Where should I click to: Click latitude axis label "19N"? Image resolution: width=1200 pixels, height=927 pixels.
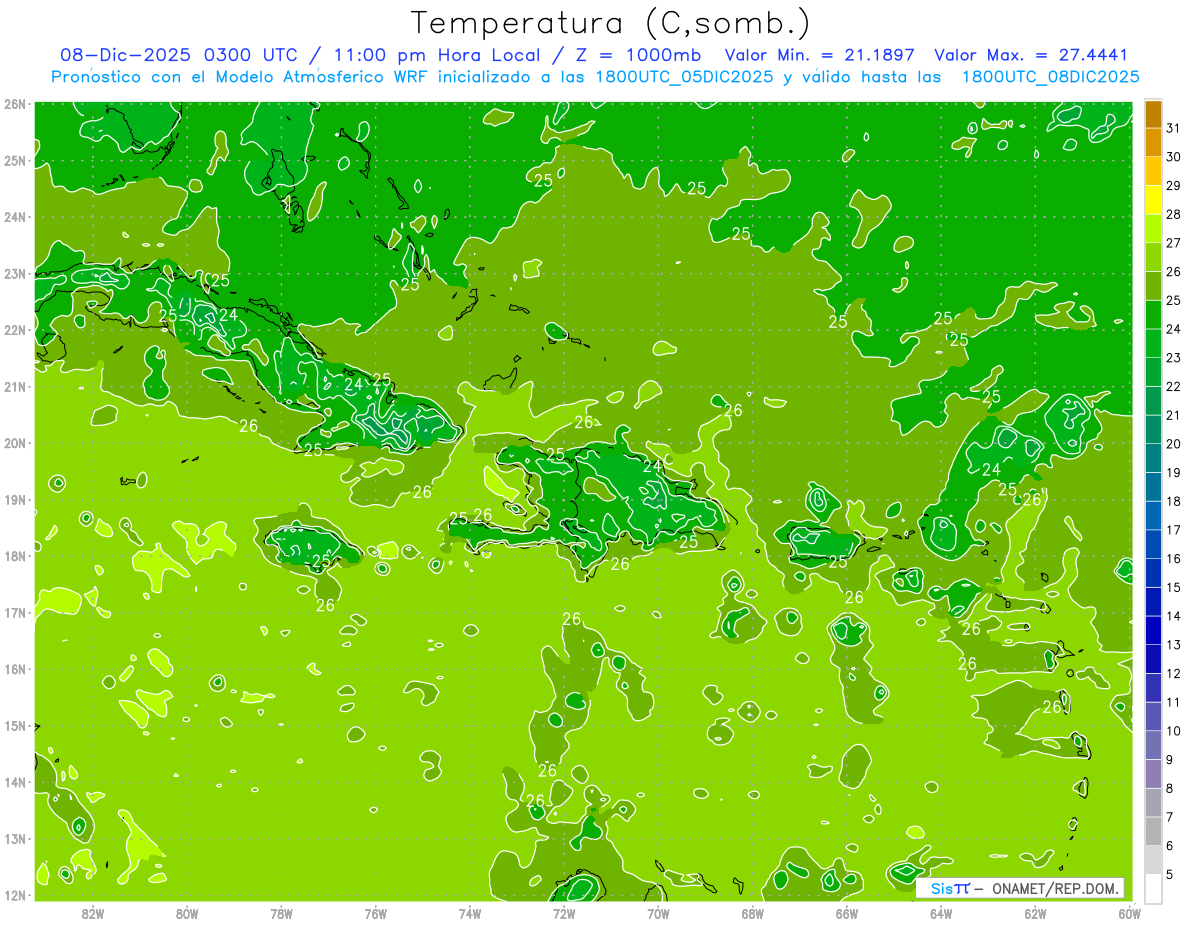(x=15, y=499)
